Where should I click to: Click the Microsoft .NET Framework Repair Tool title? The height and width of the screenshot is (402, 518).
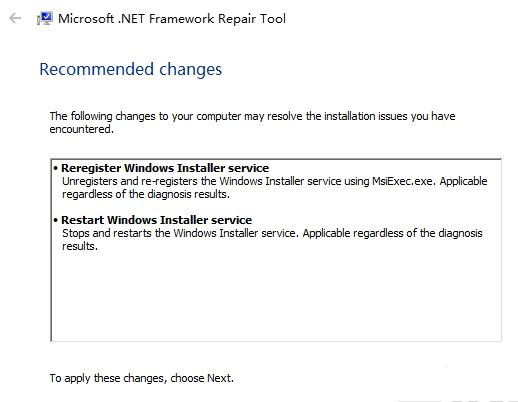click(x=172, y=18)
